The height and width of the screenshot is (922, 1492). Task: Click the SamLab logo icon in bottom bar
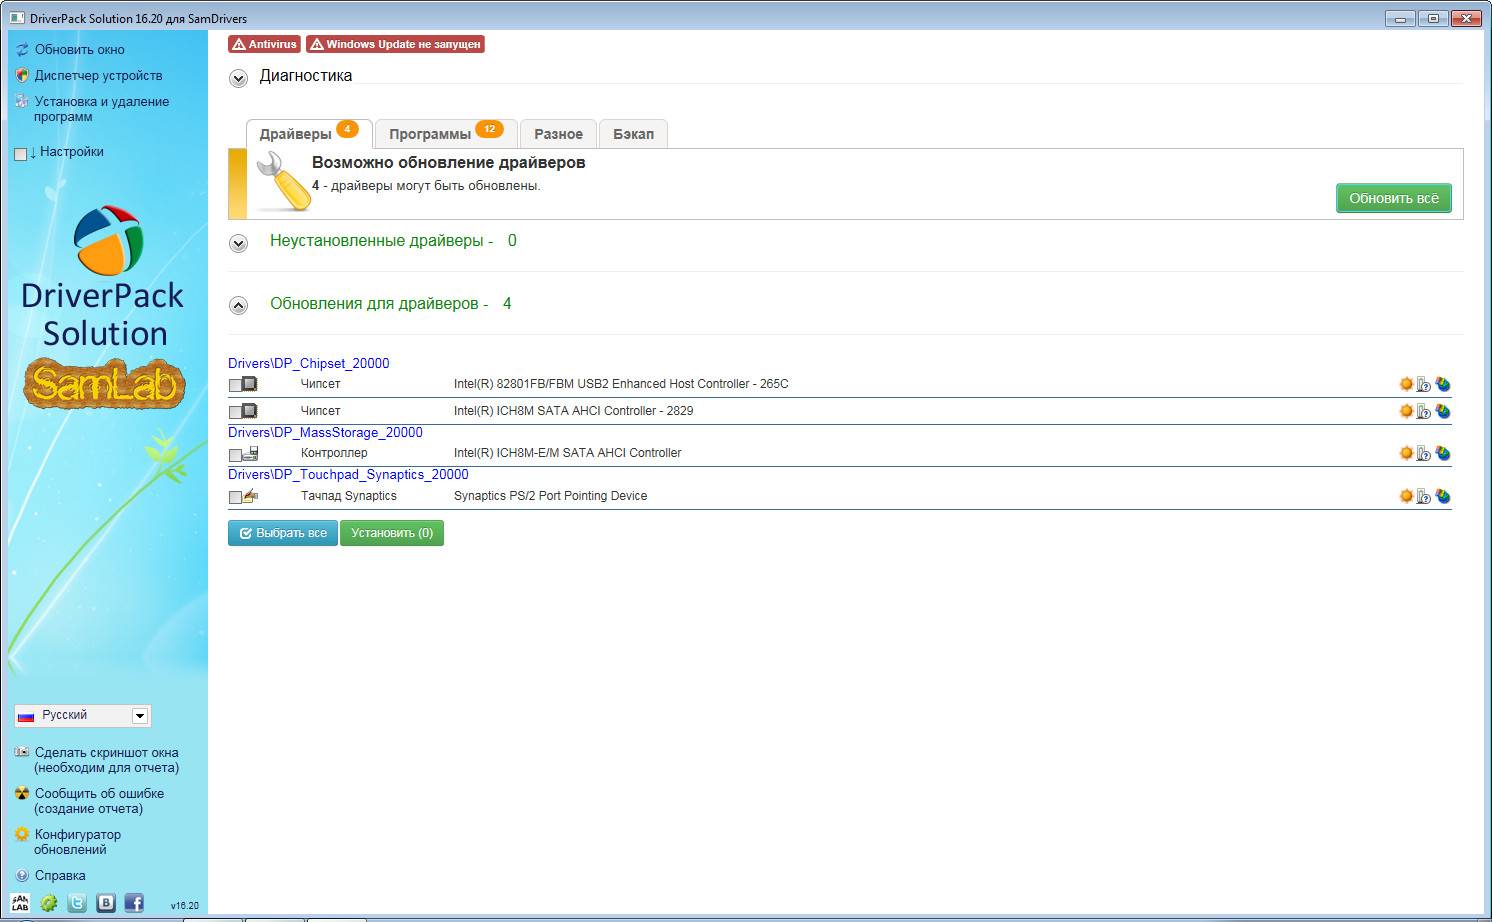pos(20,903)
